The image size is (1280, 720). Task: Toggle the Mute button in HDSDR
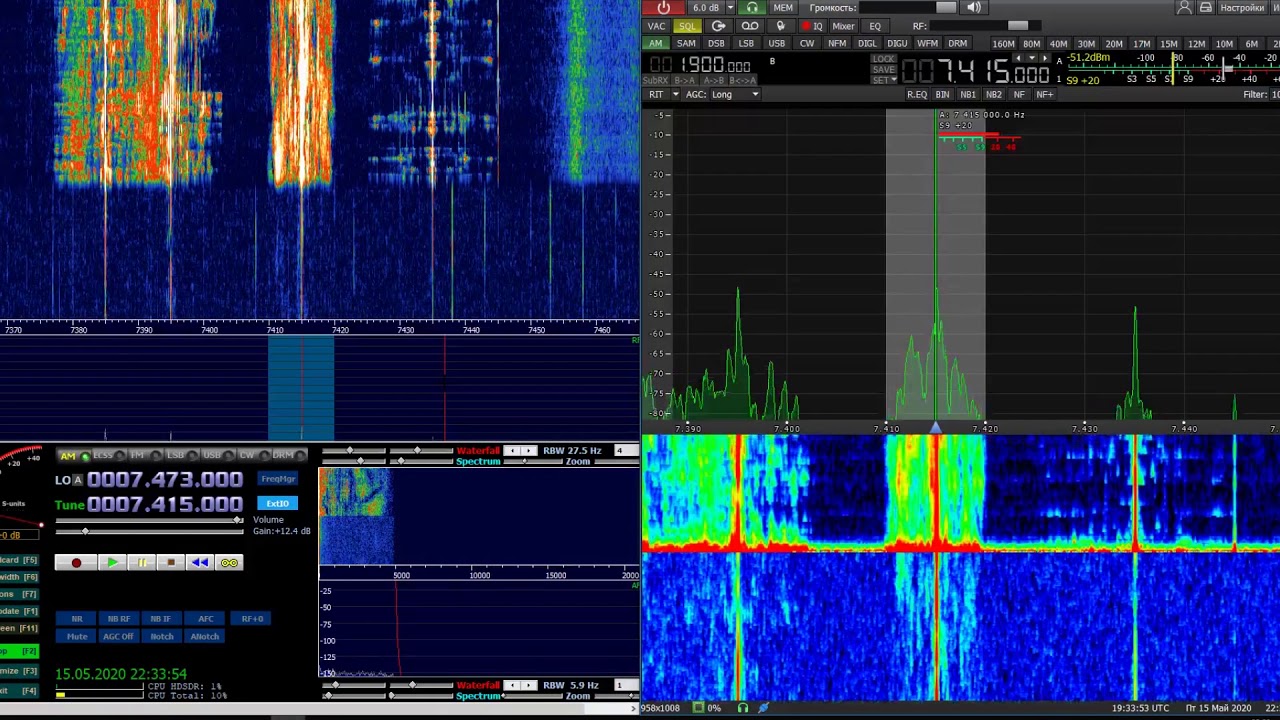[77, 636]
